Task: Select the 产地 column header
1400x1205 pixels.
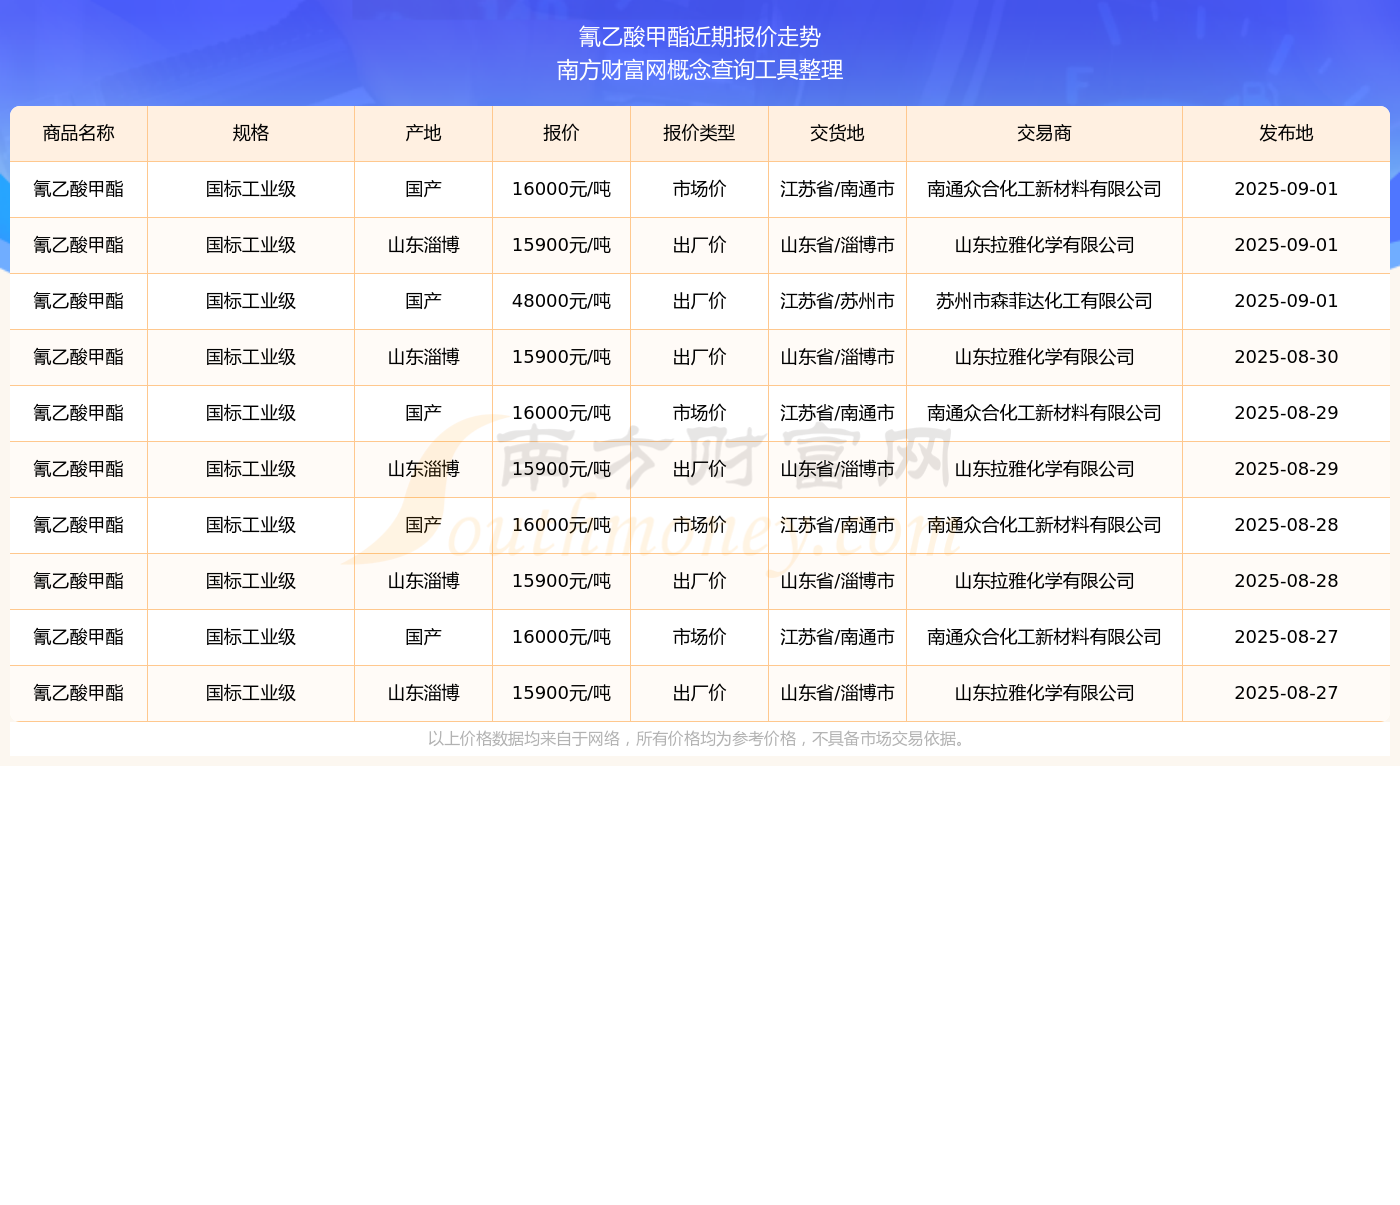Action: 424,133
